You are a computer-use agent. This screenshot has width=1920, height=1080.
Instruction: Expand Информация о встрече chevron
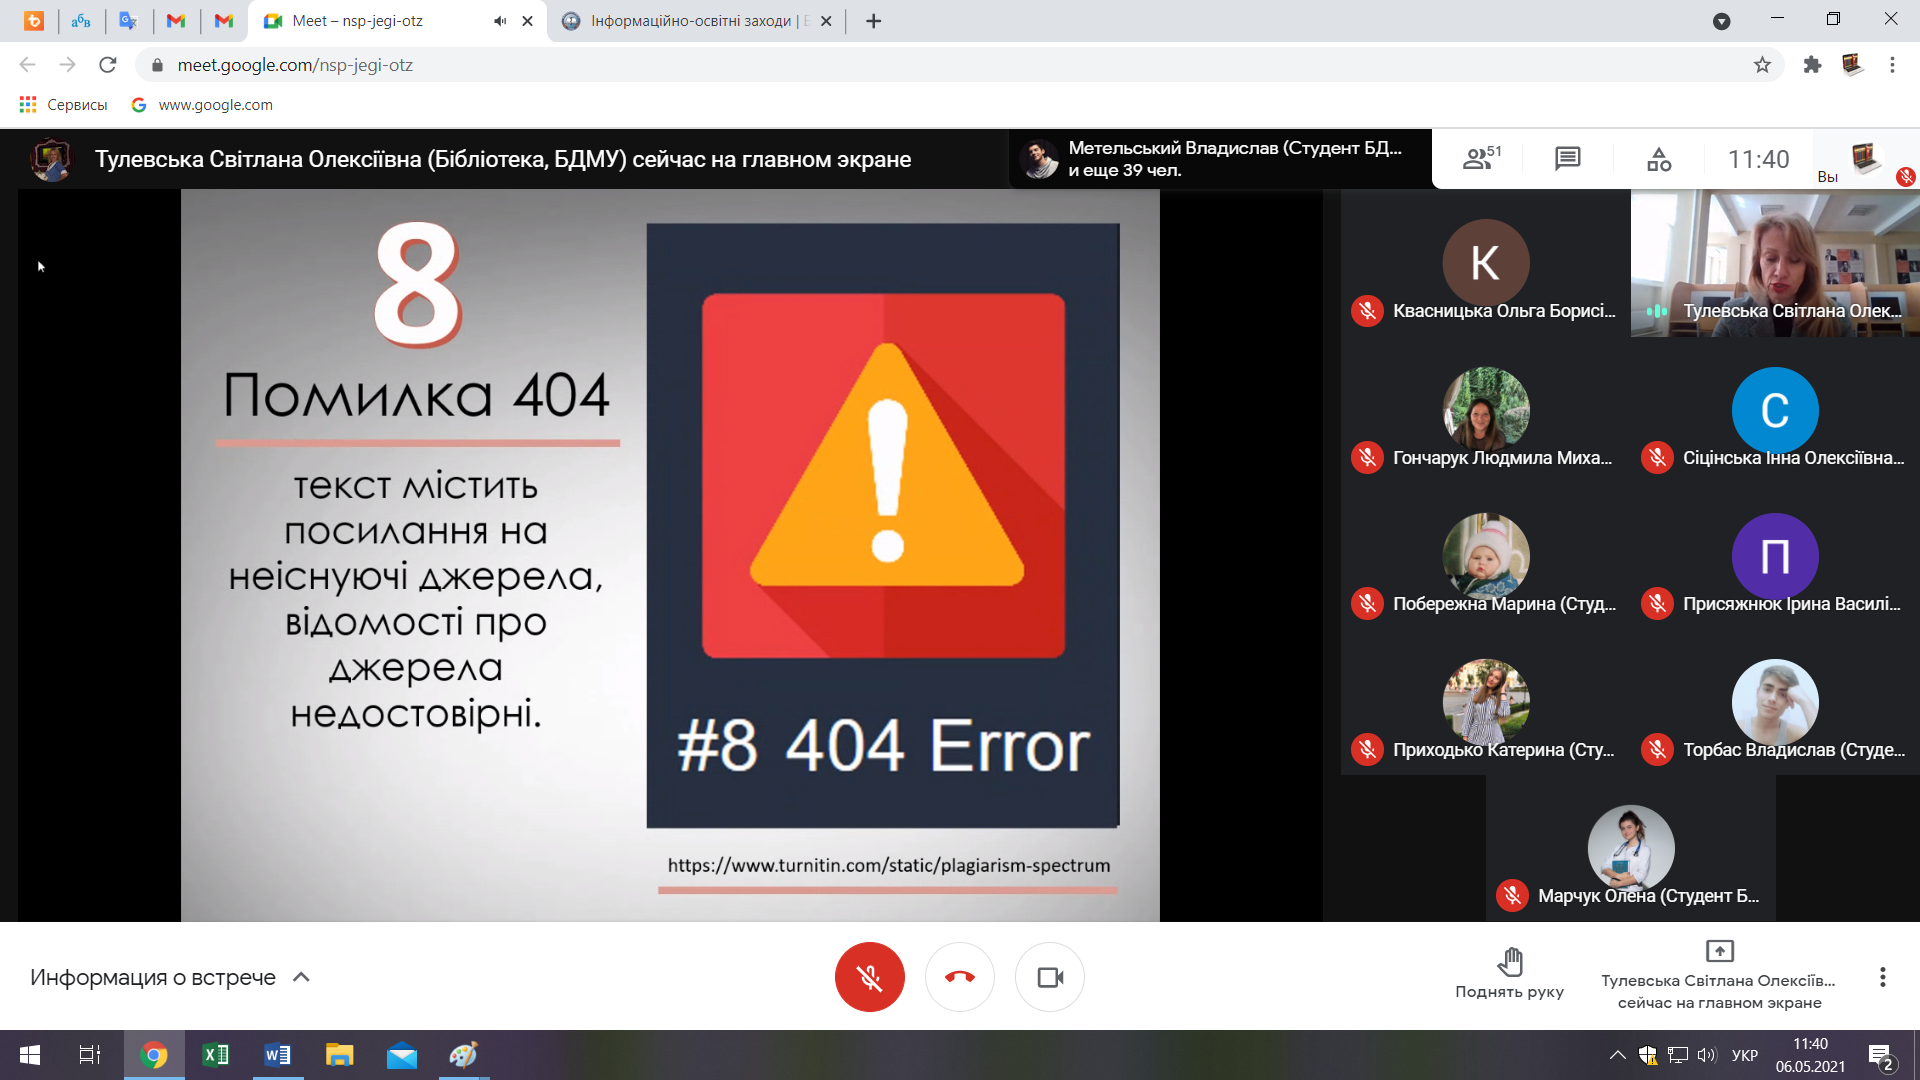tap(301, 977)
